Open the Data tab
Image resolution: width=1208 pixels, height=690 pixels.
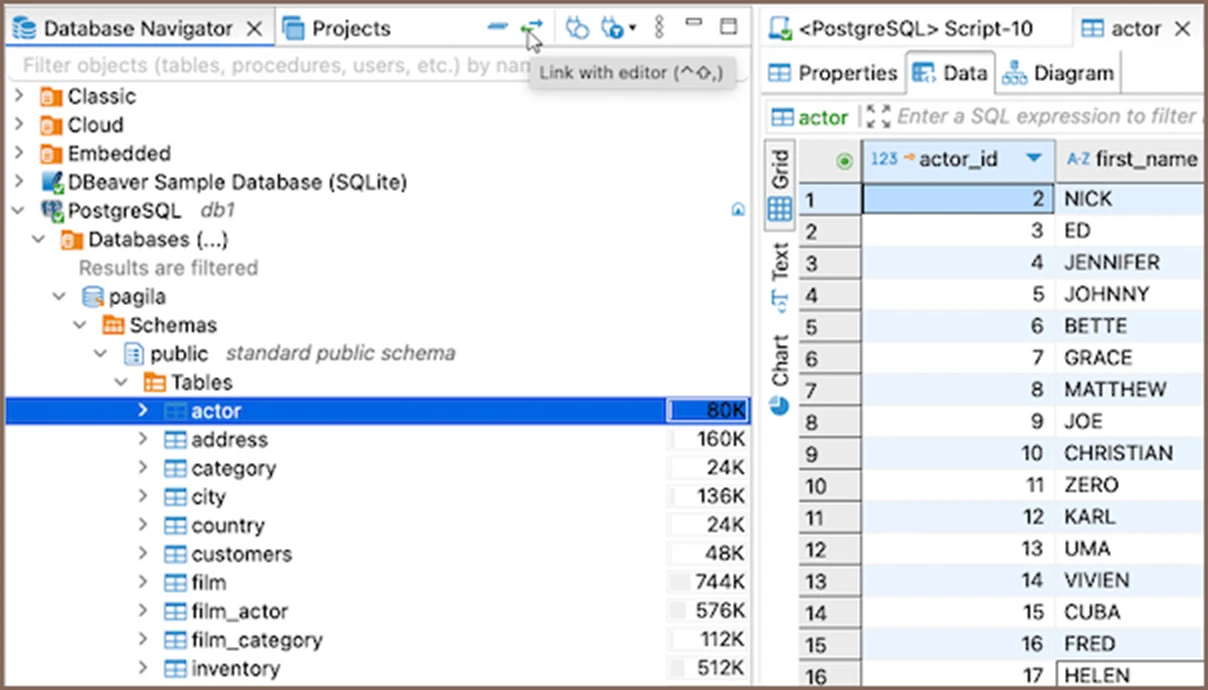pyautogui.click(x=951, y=73)
